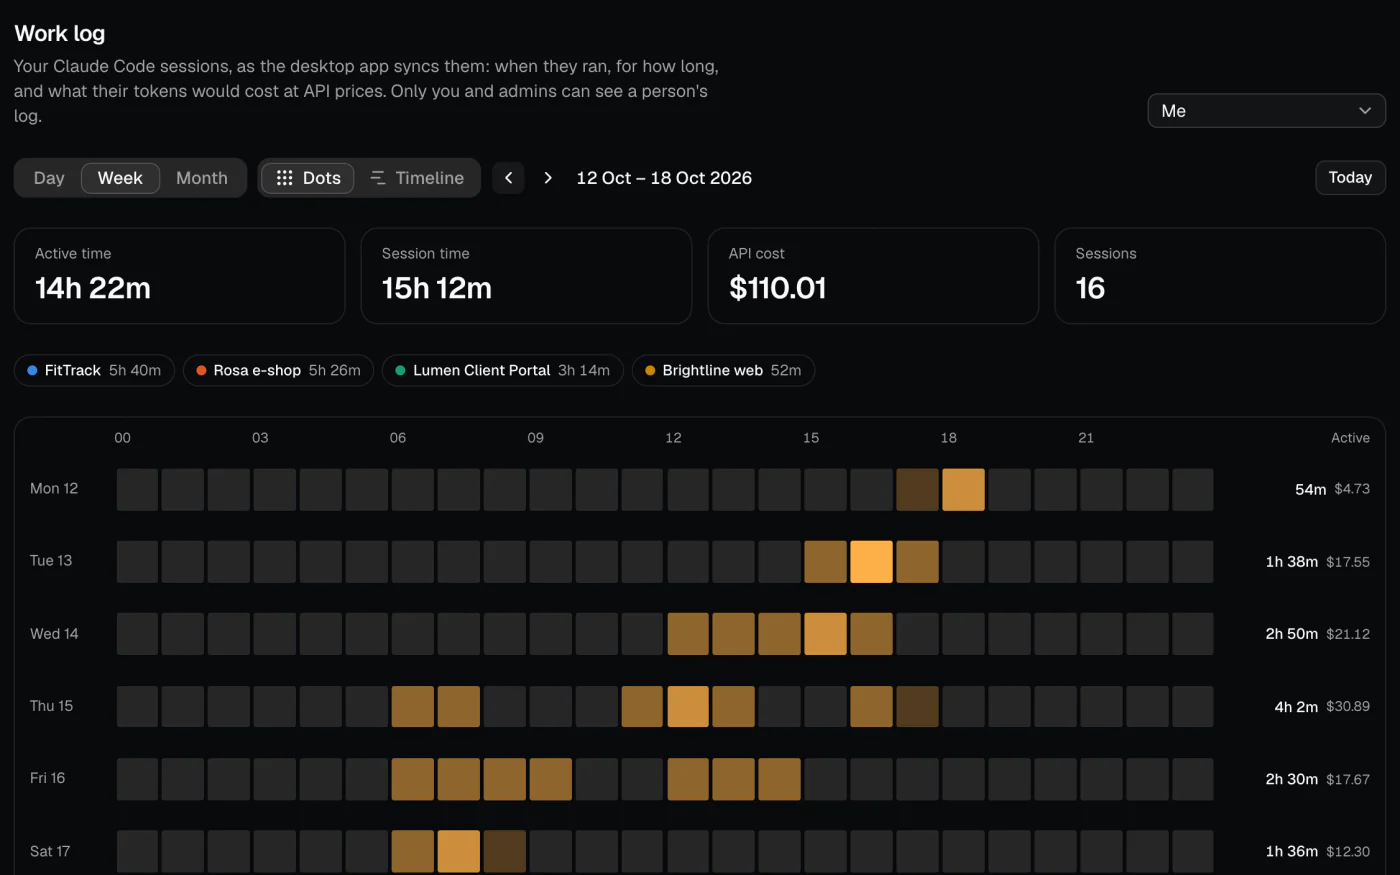Click the Tue 13 row label
The image size is (1400, 875).
click(51, 561)
